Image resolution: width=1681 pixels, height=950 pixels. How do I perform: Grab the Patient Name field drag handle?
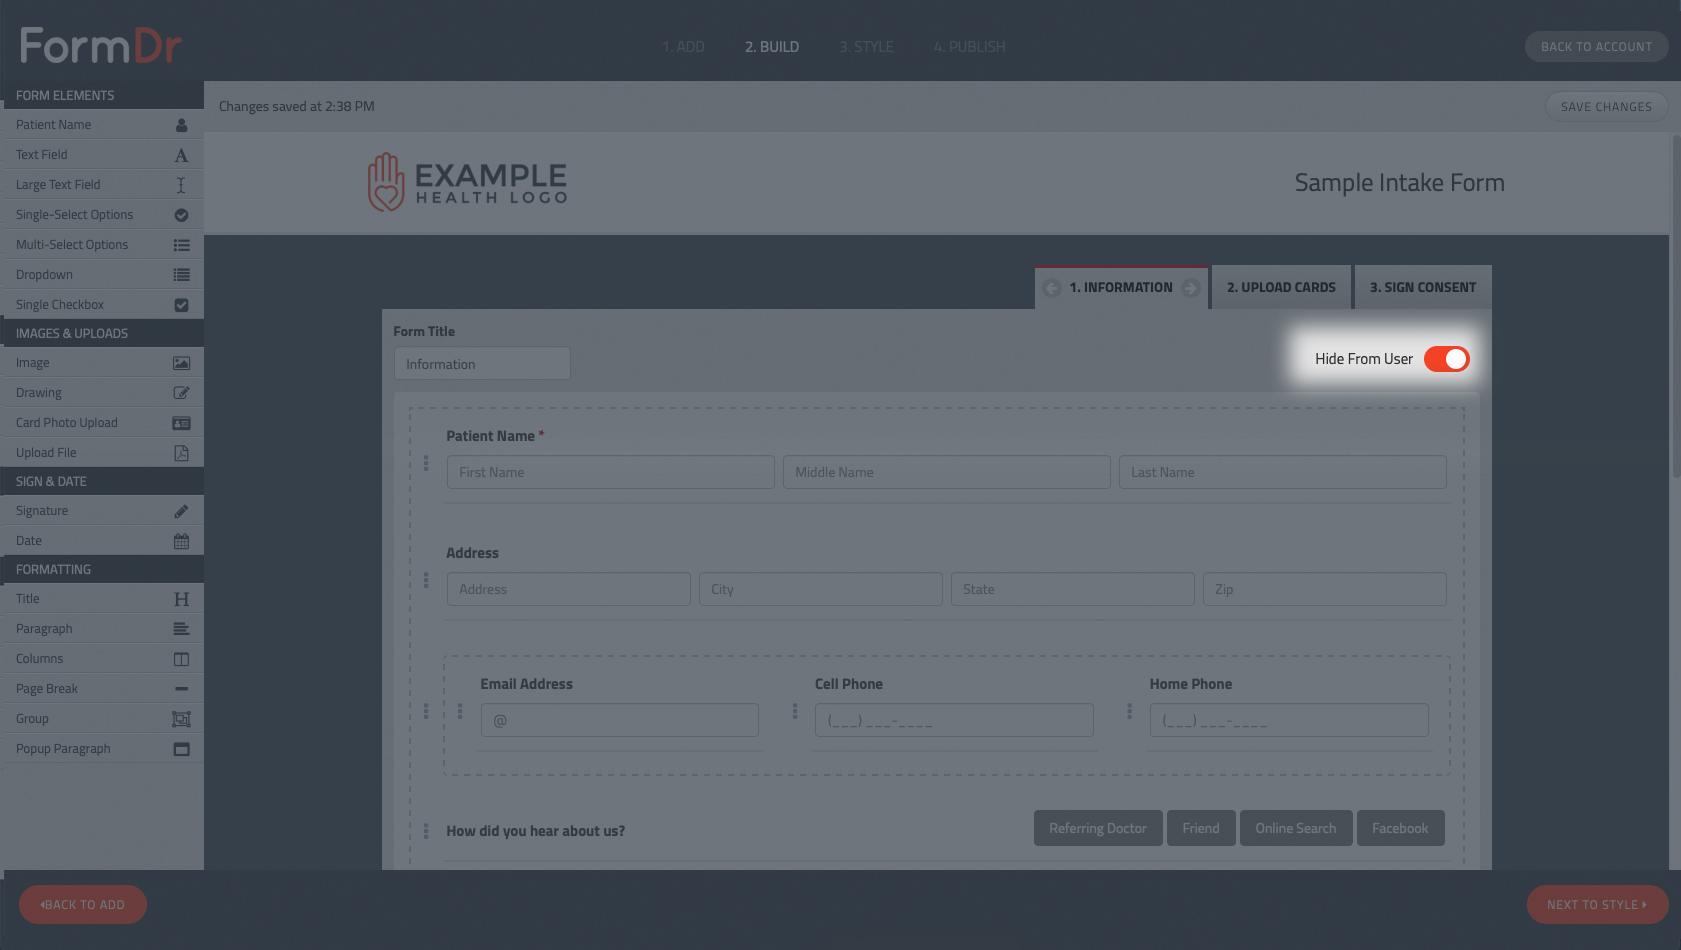(x=426, y=463)
